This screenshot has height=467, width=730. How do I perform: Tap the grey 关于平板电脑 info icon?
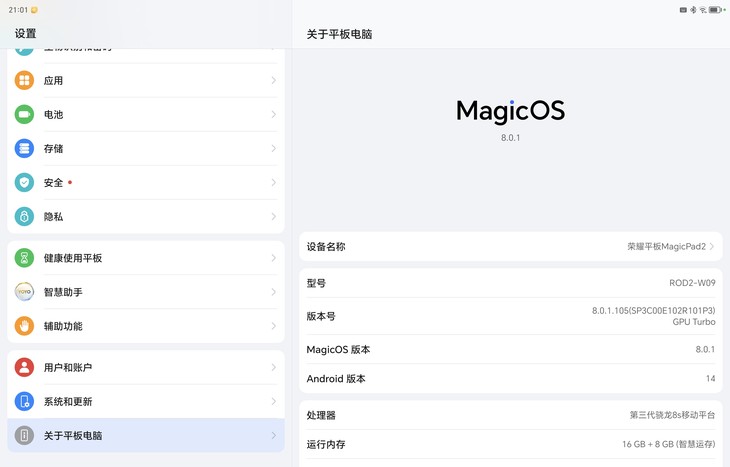[24, 435]
